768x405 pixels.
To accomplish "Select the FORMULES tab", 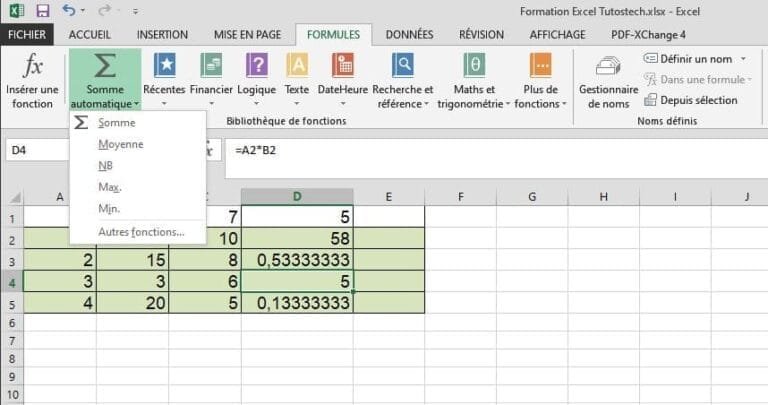I will click(x=334, y=35).
